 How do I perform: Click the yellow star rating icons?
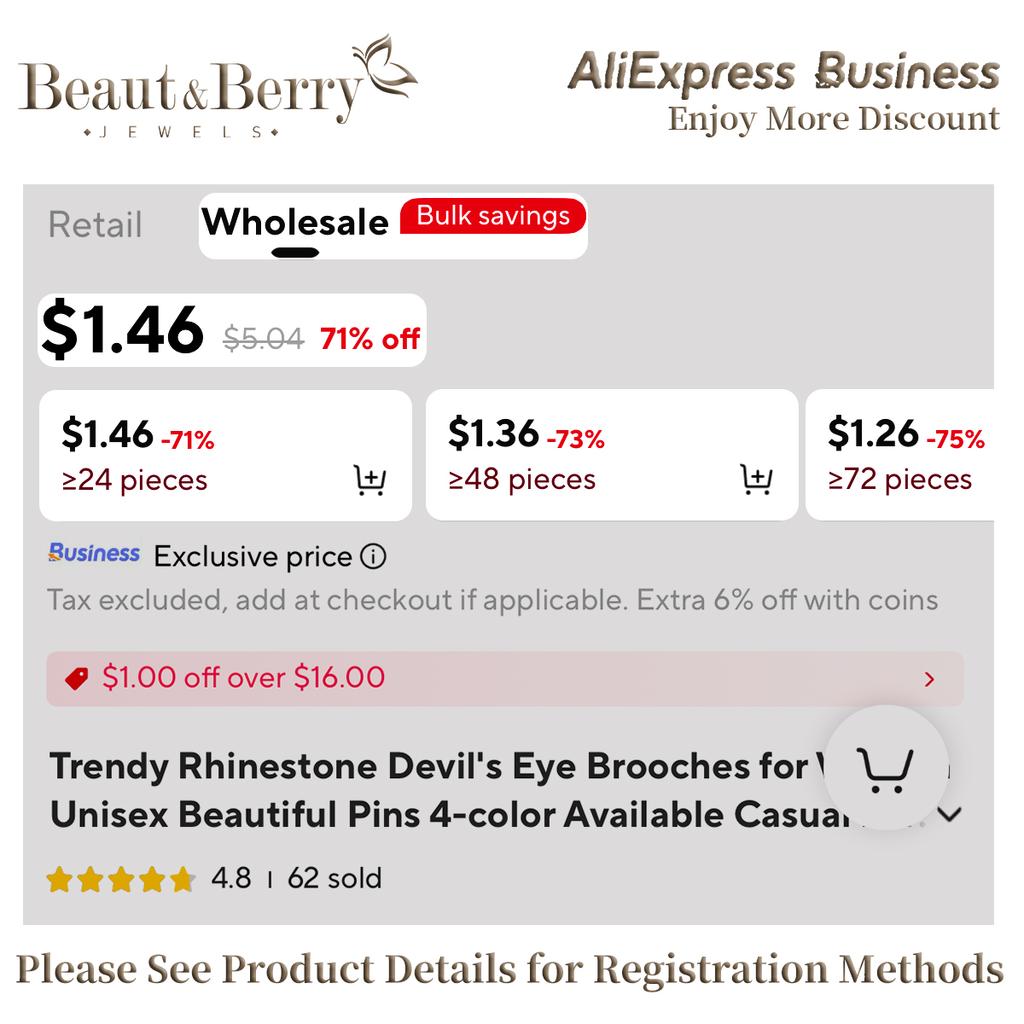tap(120, 880)
